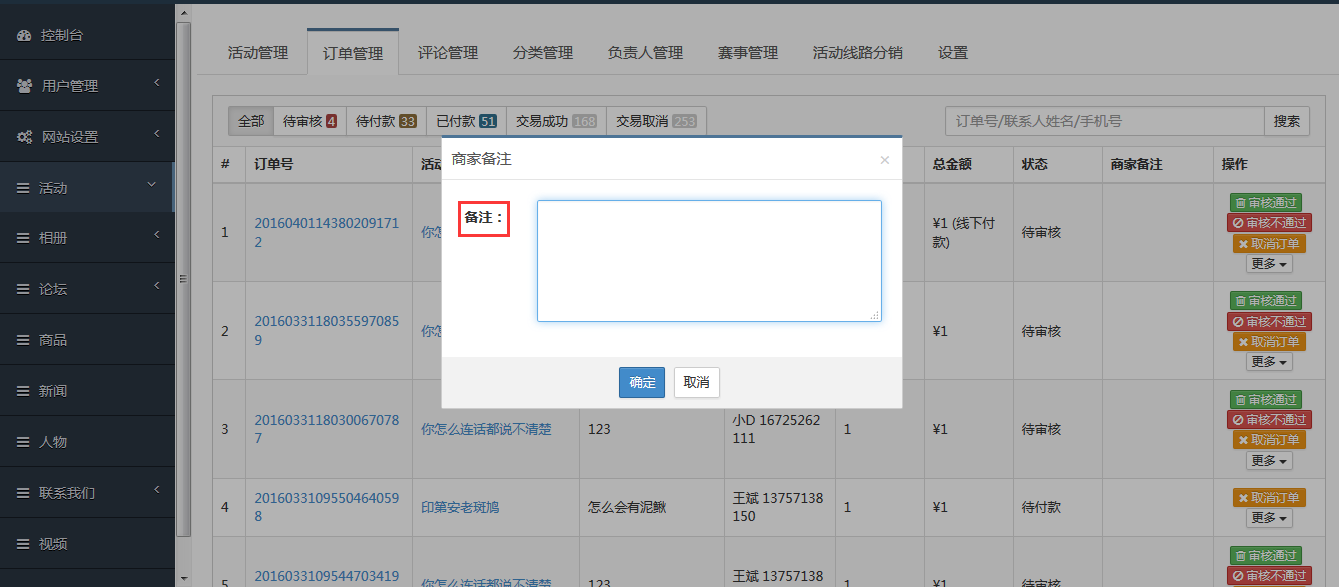Viewport: 1339px width, 587px height.
Task: Open 你怎么连话都说不清楚 link in order row 3
Action: [x=486, y=429]
